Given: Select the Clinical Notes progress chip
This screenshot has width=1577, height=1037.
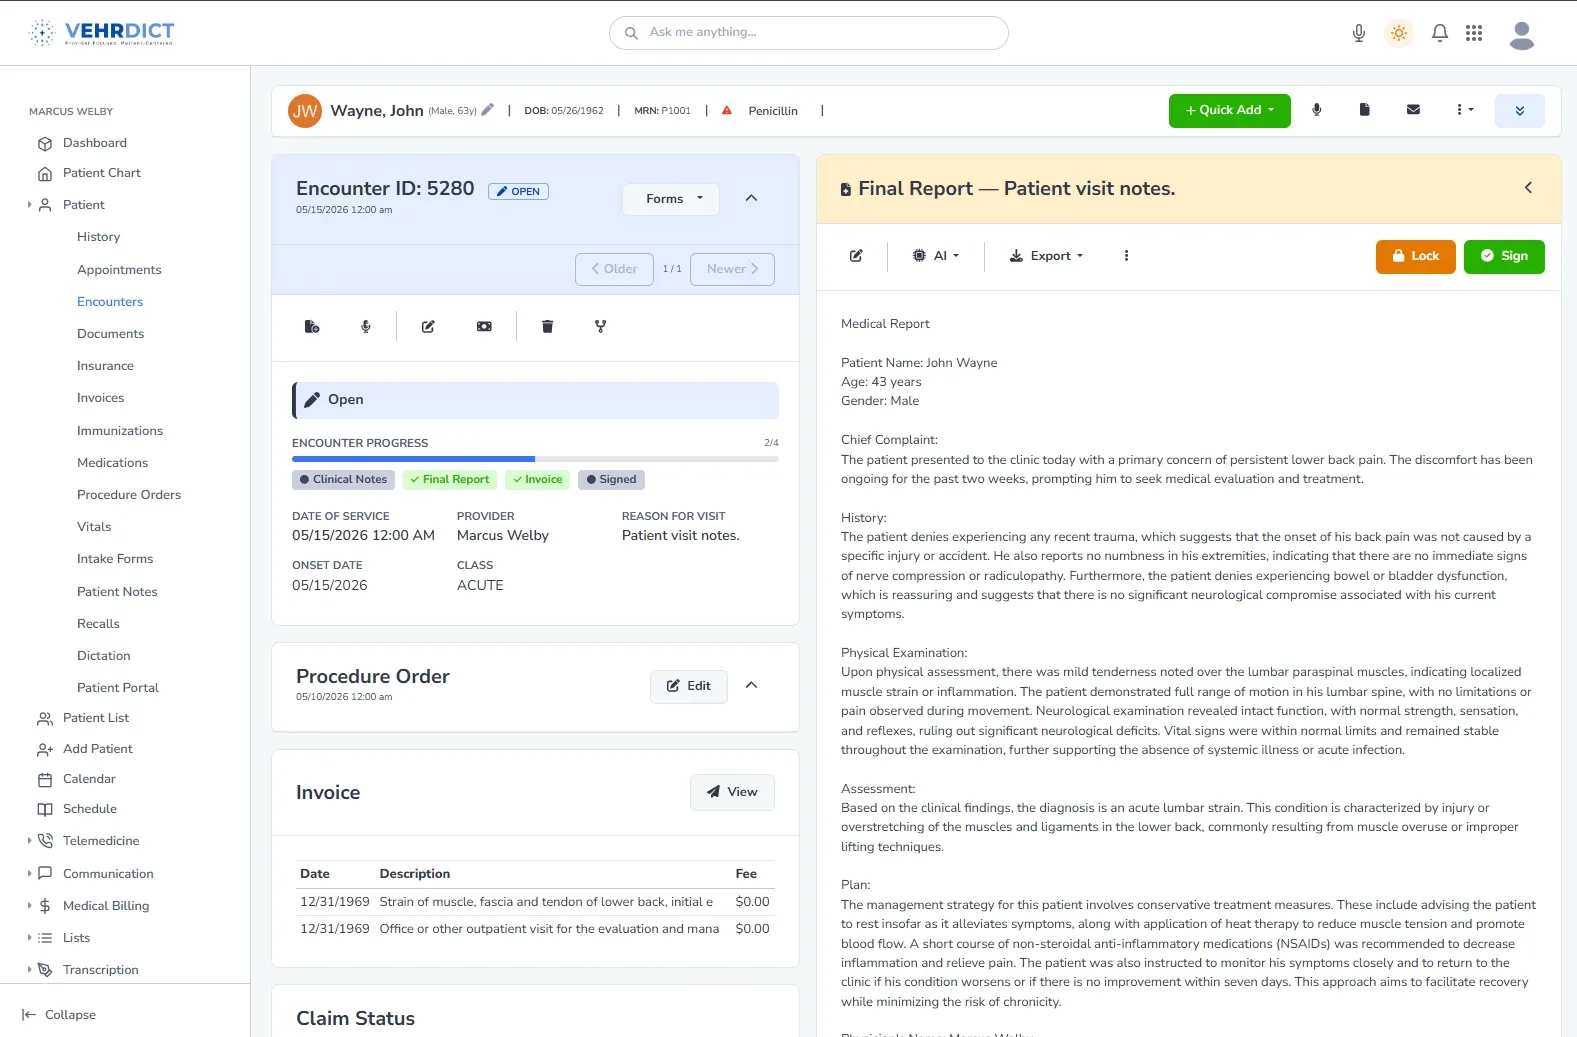Looking at the screenshot, I should (x=343, y=480).
